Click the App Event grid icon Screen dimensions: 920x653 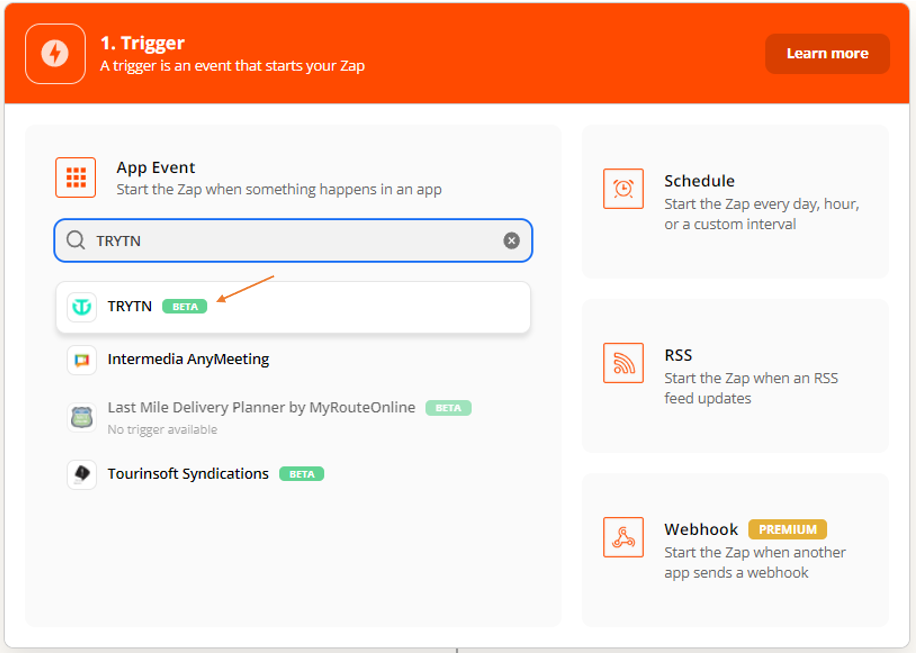pyautogui.click(x=76, y=177)
